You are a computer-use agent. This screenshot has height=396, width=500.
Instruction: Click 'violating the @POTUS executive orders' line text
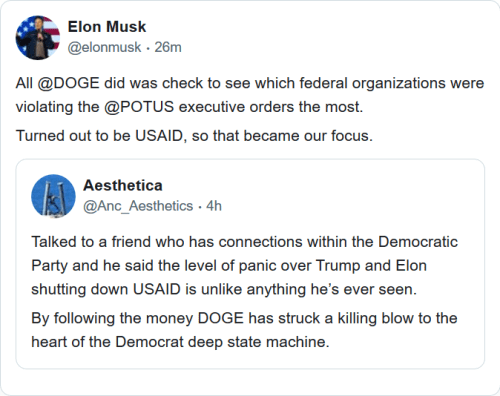coord(189,107)
